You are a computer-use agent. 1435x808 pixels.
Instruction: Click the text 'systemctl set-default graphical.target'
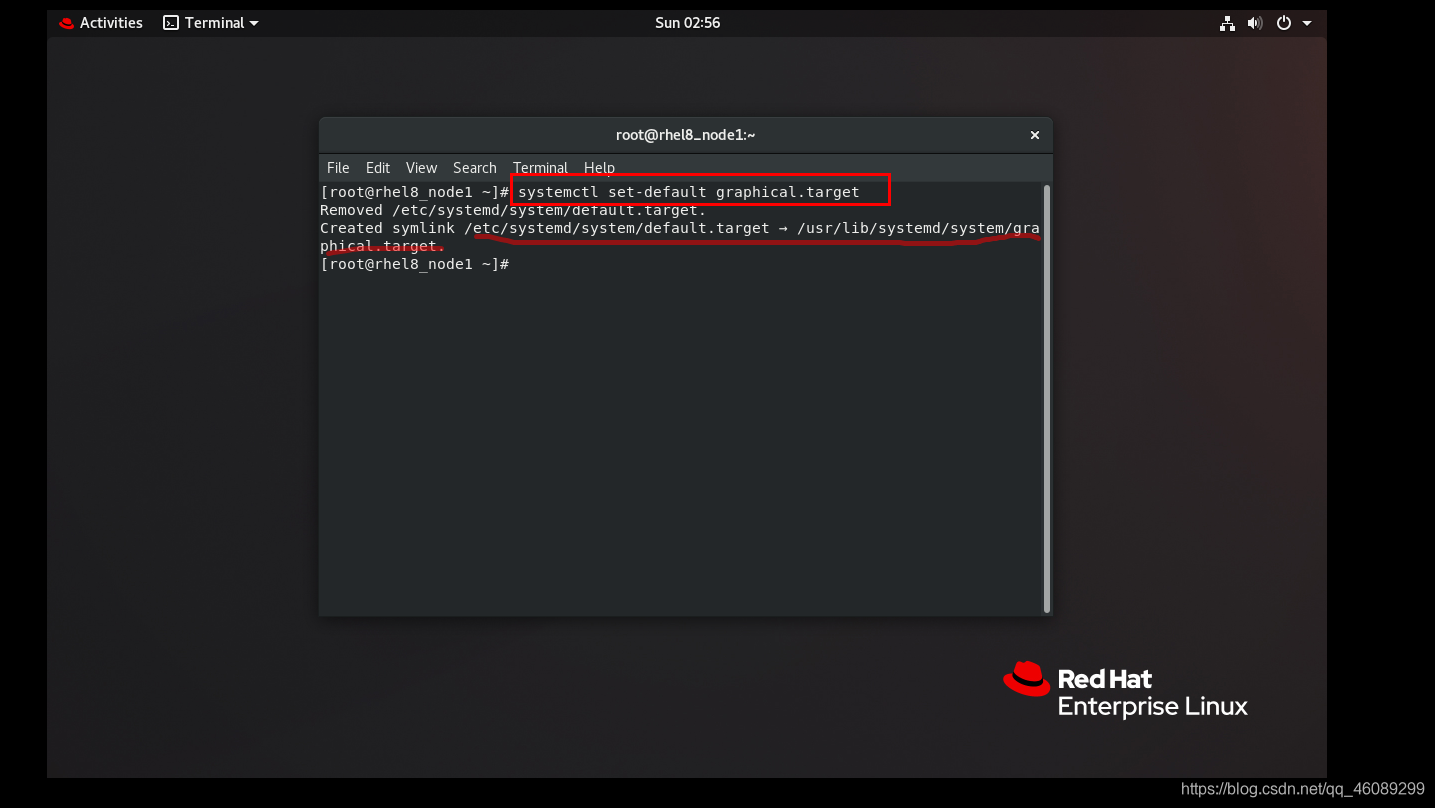tap(688, 192)
